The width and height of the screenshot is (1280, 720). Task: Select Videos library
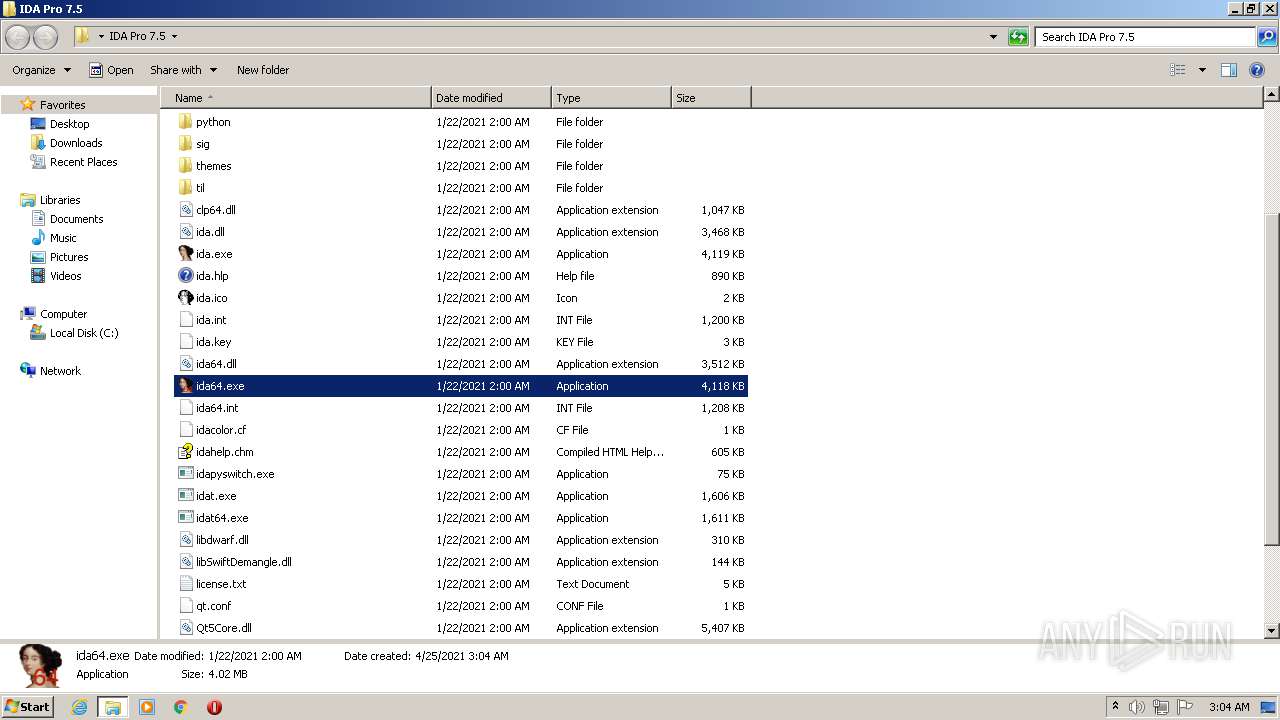[x=65, y=276]
